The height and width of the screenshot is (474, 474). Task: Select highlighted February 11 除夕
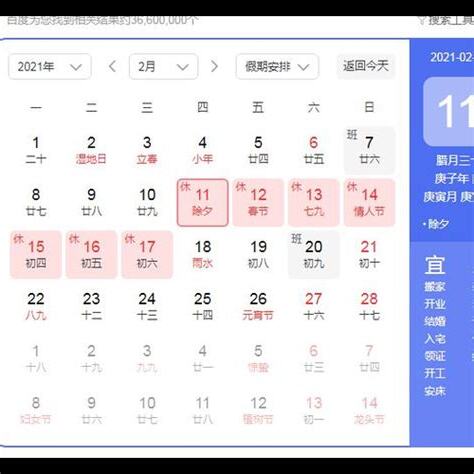click(203, 202)
